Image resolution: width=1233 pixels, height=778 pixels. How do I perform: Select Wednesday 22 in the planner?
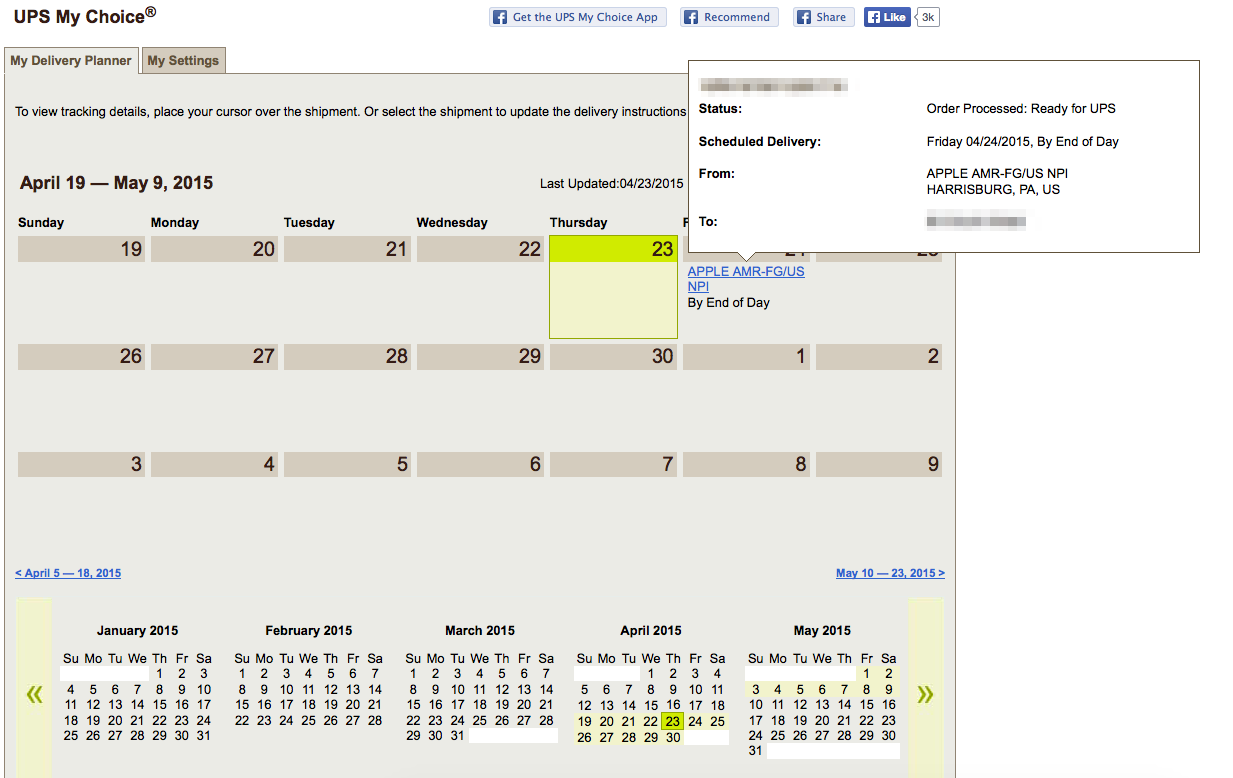(480, 249)
